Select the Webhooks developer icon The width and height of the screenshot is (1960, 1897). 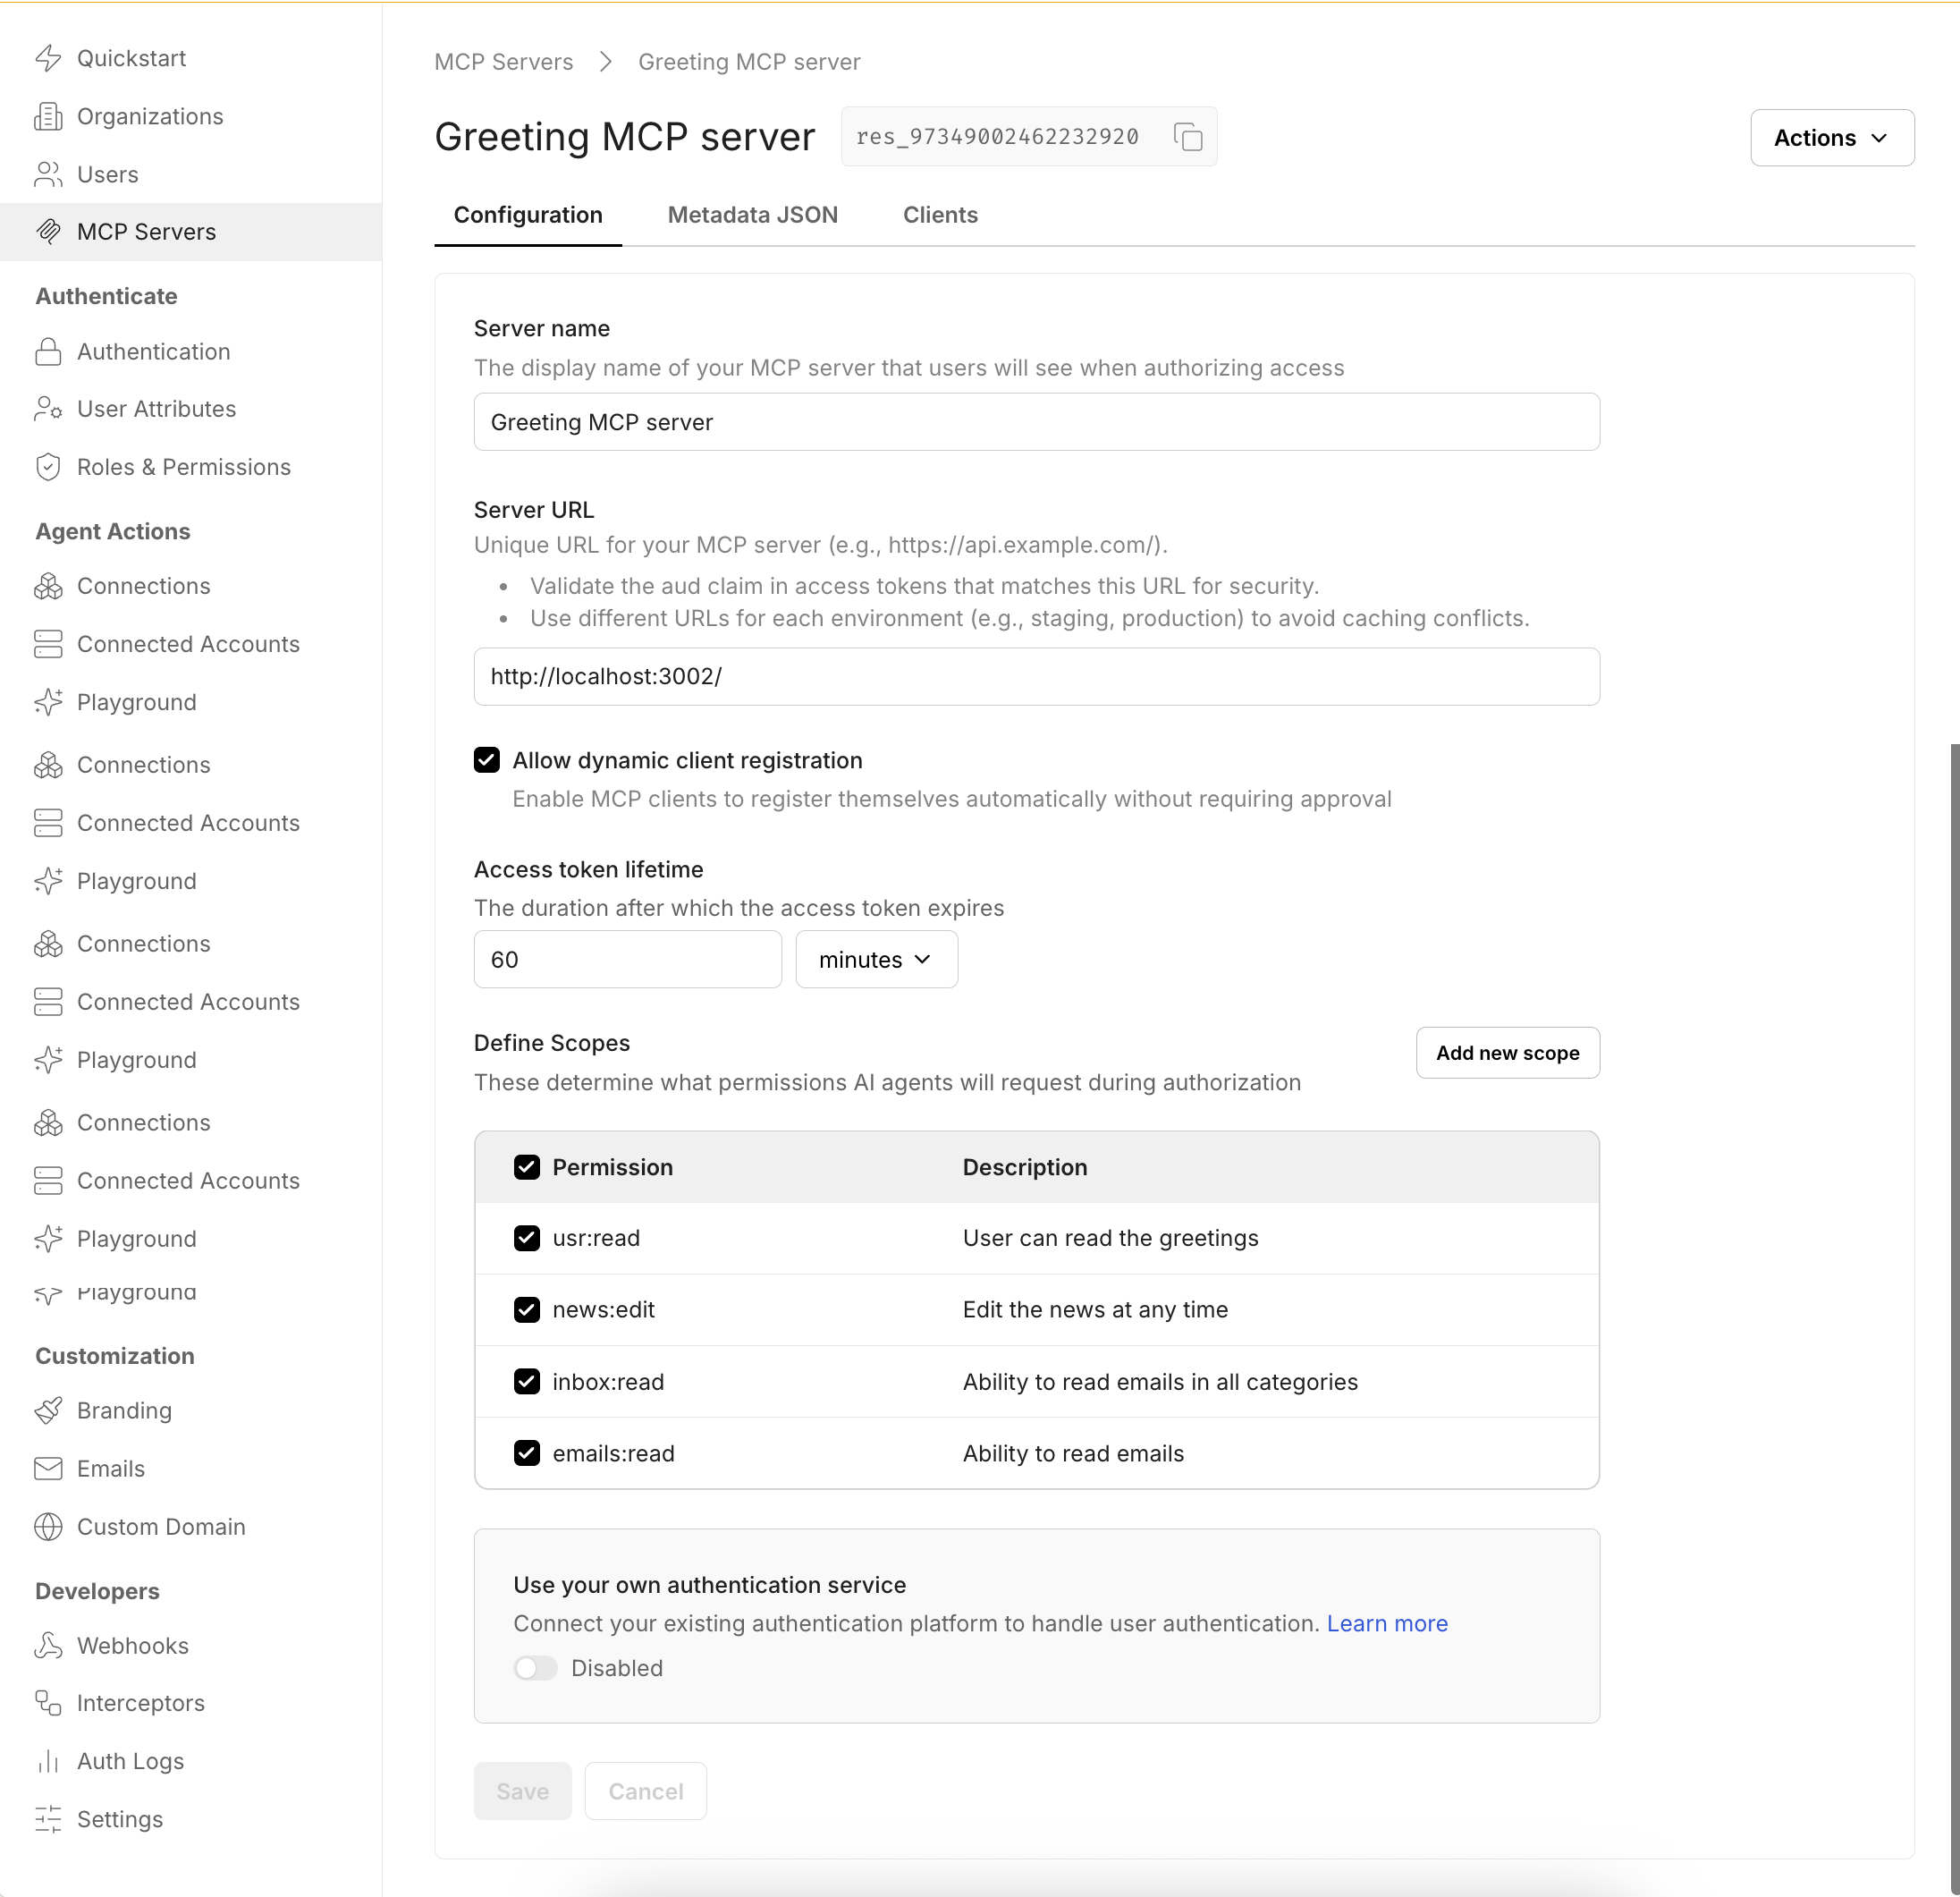click(x=49, y=1645)
